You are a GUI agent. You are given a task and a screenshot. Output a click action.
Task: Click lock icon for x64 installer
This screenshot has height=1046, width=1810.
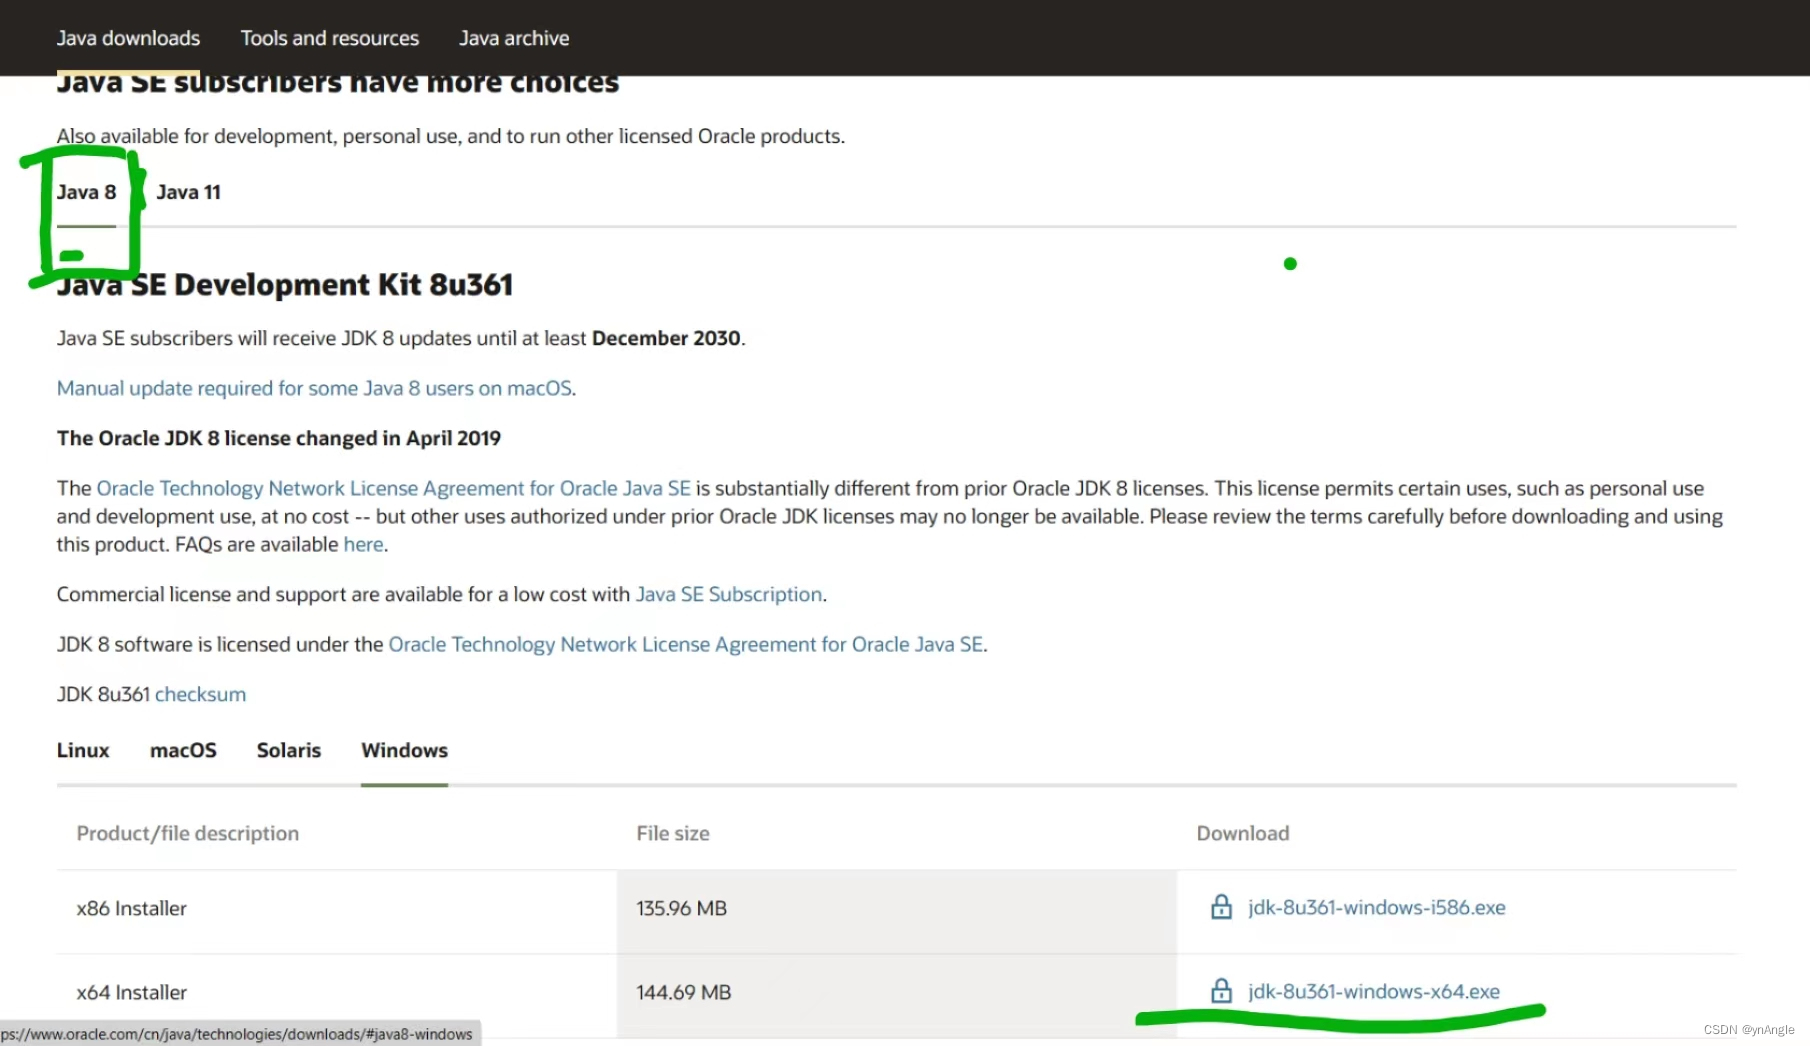[x=1221, y=991]
